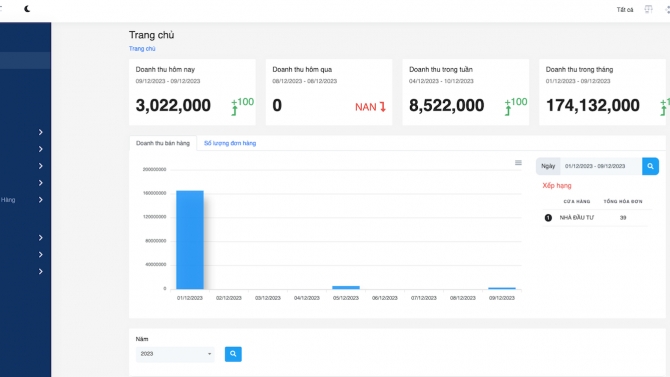Viewport: 670px width, 377px height.
Task: Click the 01/12/2023 revenue bar
Action: click(190, 240)
